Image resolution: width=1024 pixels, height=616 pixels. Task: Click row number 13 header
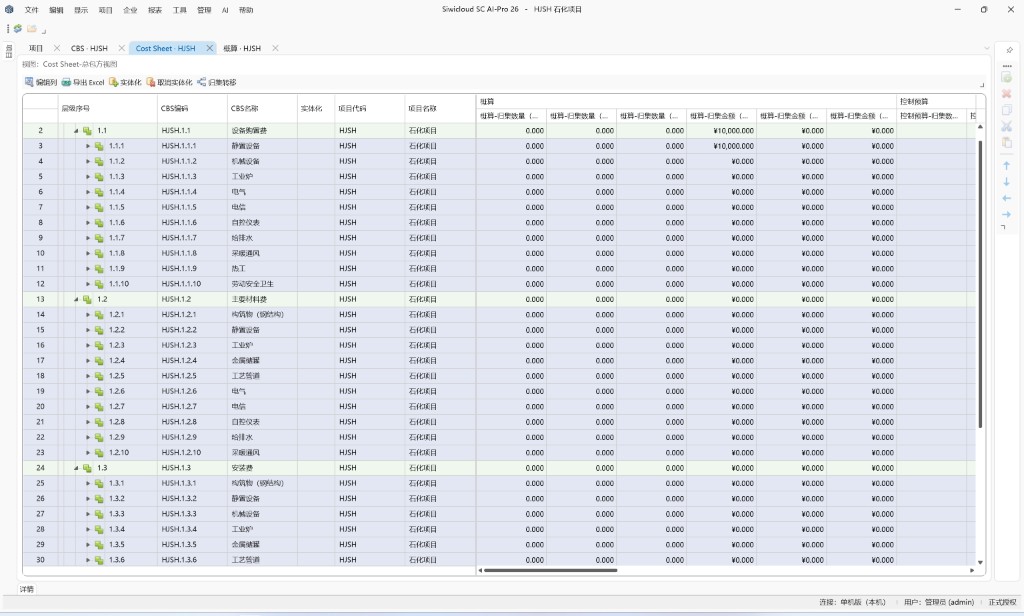tap(40, 299)
